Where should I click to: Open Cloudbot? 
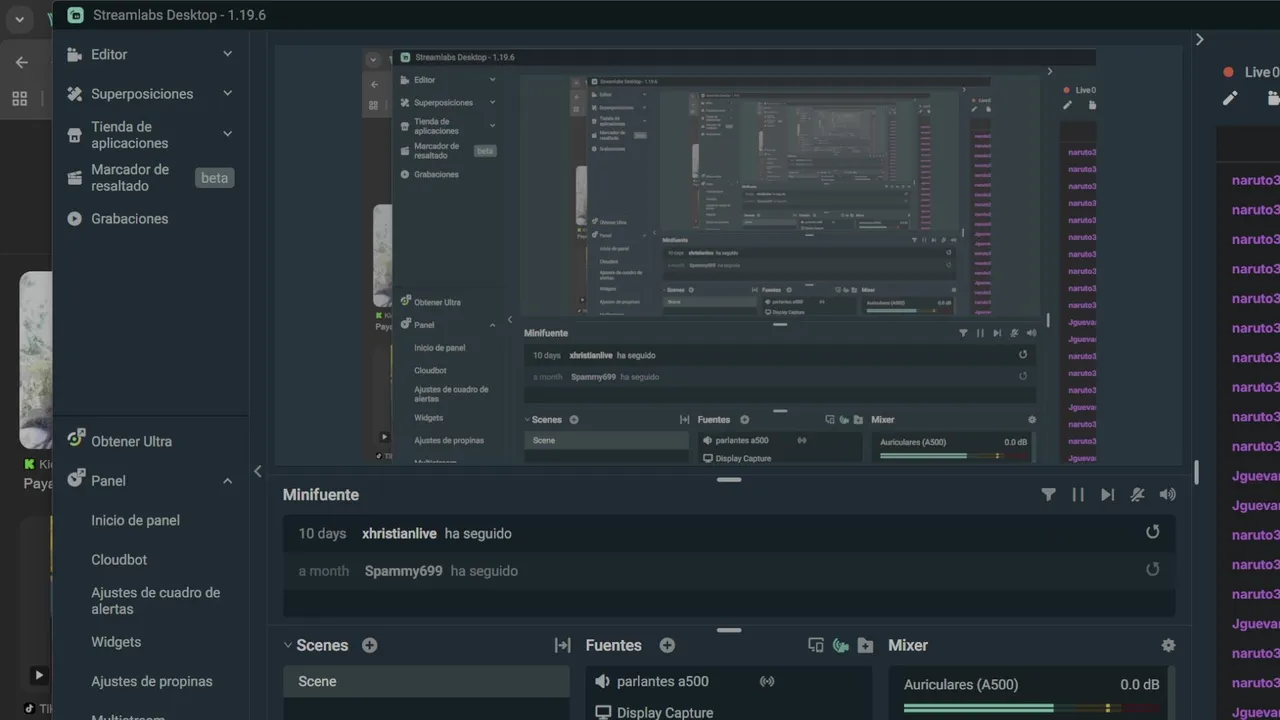coord(119,560)
